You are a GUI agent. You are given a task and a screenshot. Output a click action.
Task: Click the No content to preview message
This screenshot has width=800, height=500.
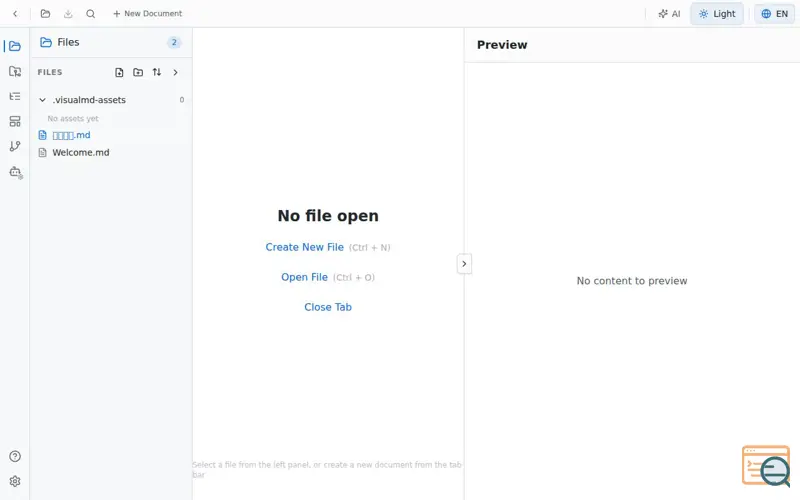point(632,281)
